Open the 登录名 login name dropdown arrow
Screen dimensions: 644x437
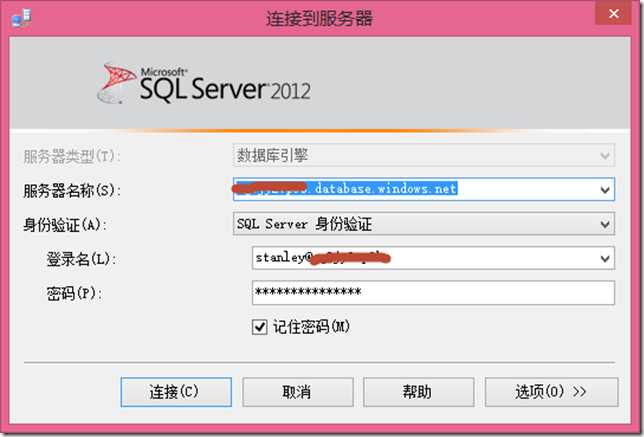pyautogui.click(x=605, y=258)
